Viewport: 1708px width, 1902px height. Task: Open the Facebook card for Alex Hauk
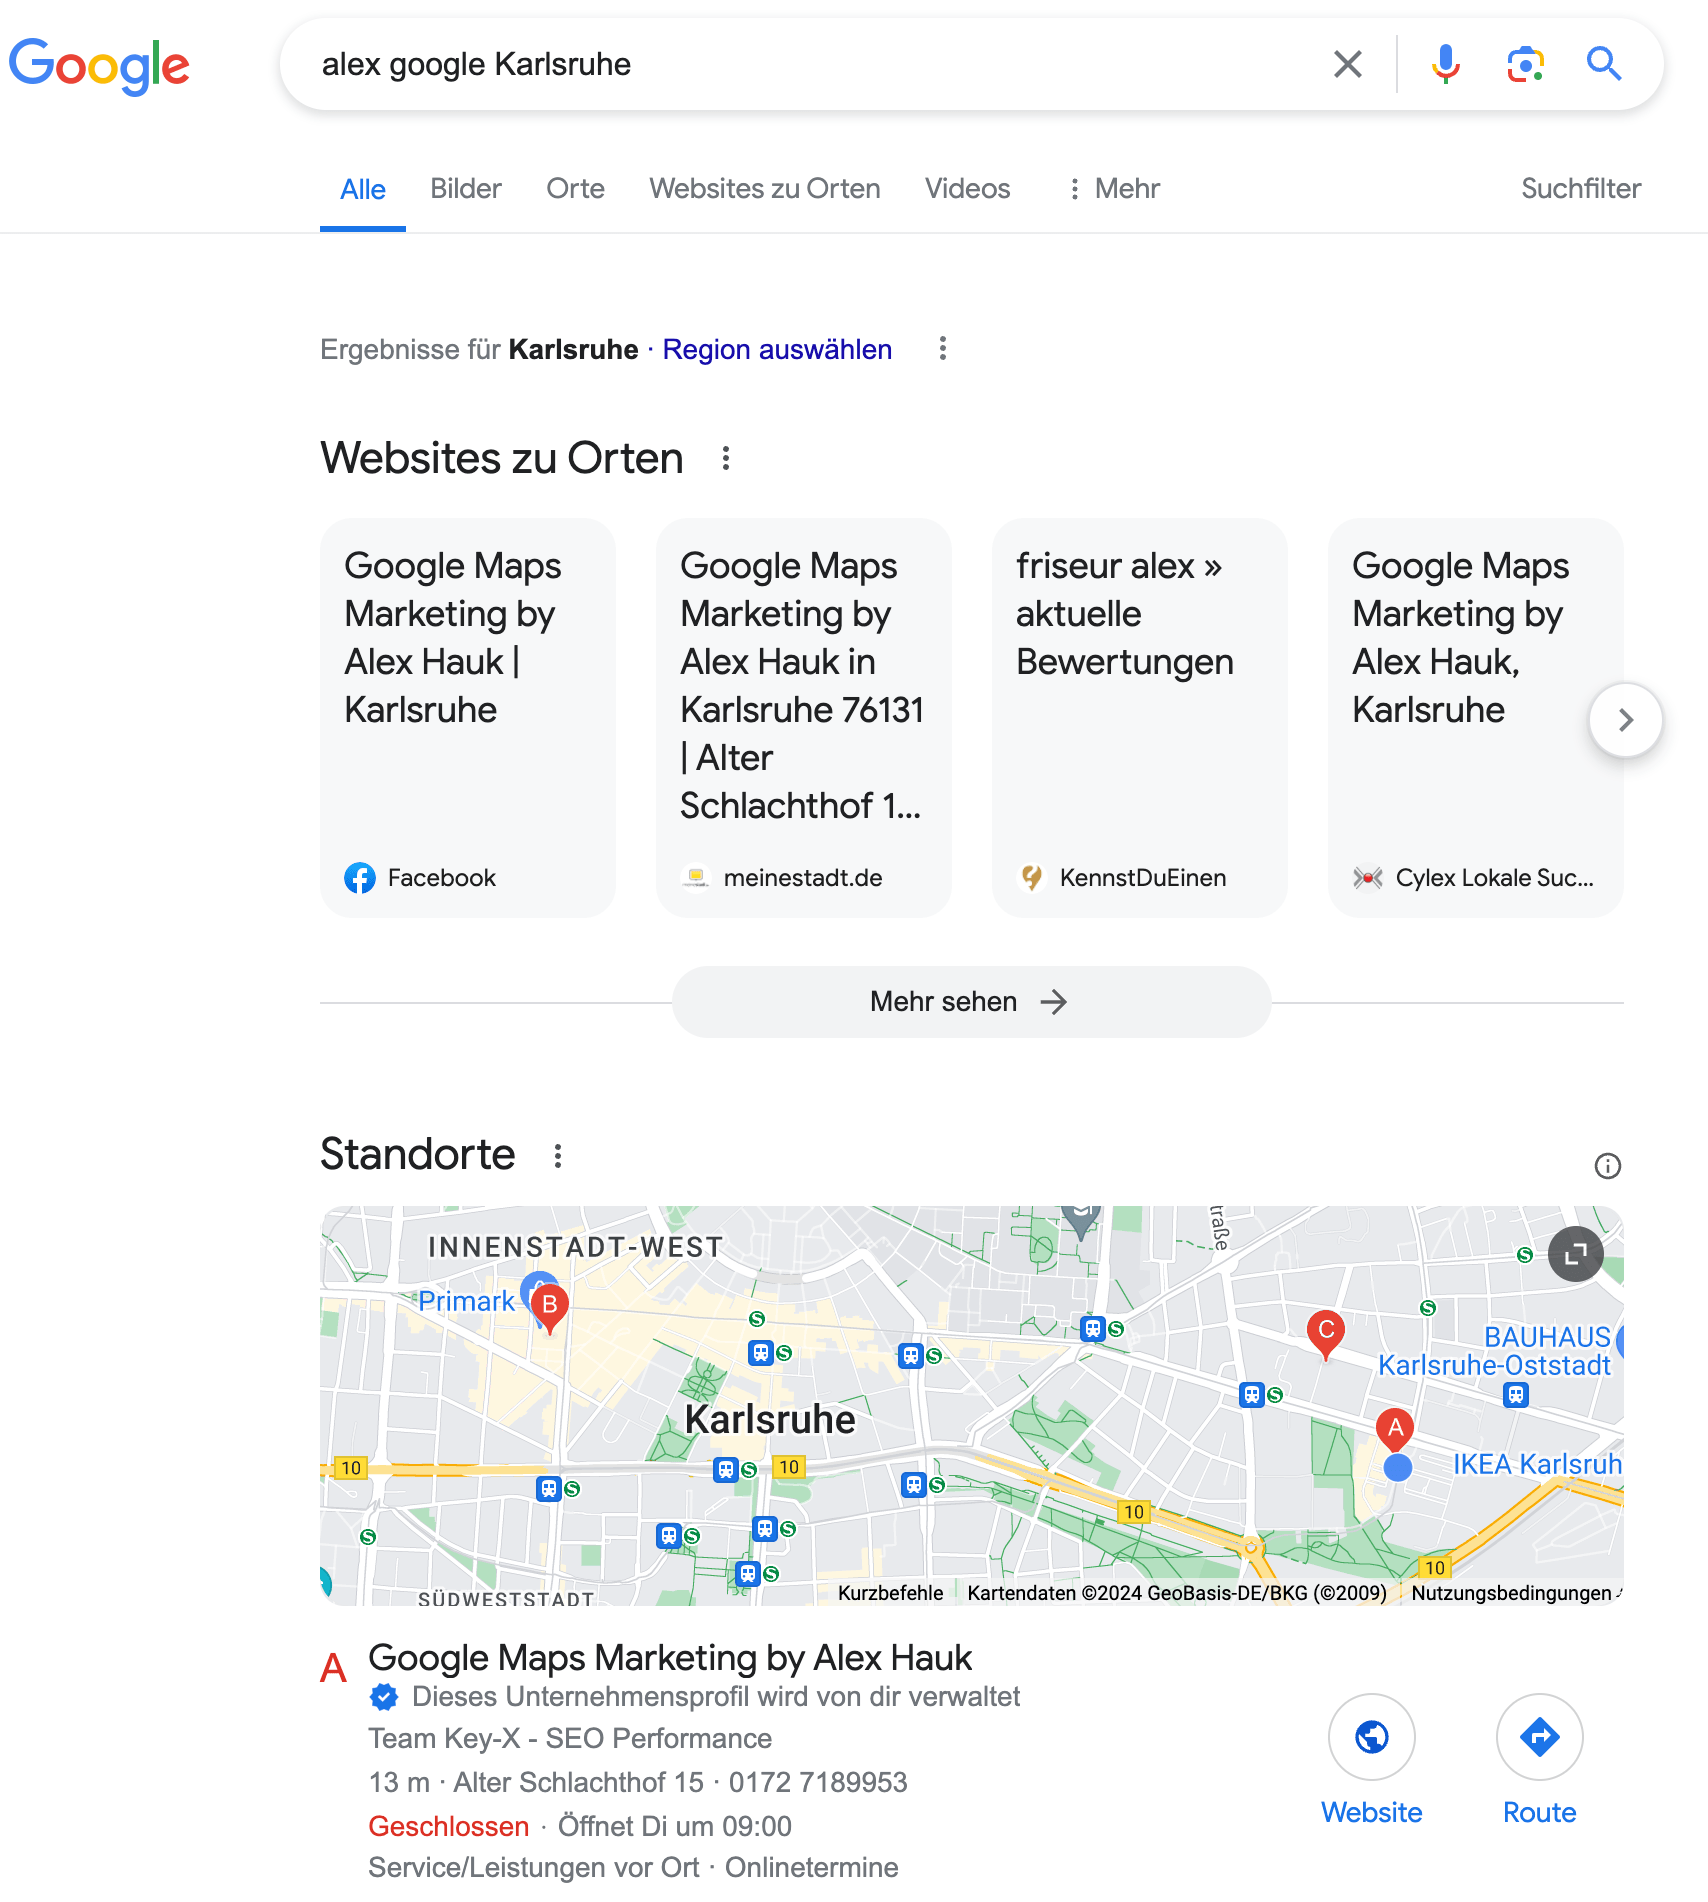pyautogui.click(x=468, y=717)
